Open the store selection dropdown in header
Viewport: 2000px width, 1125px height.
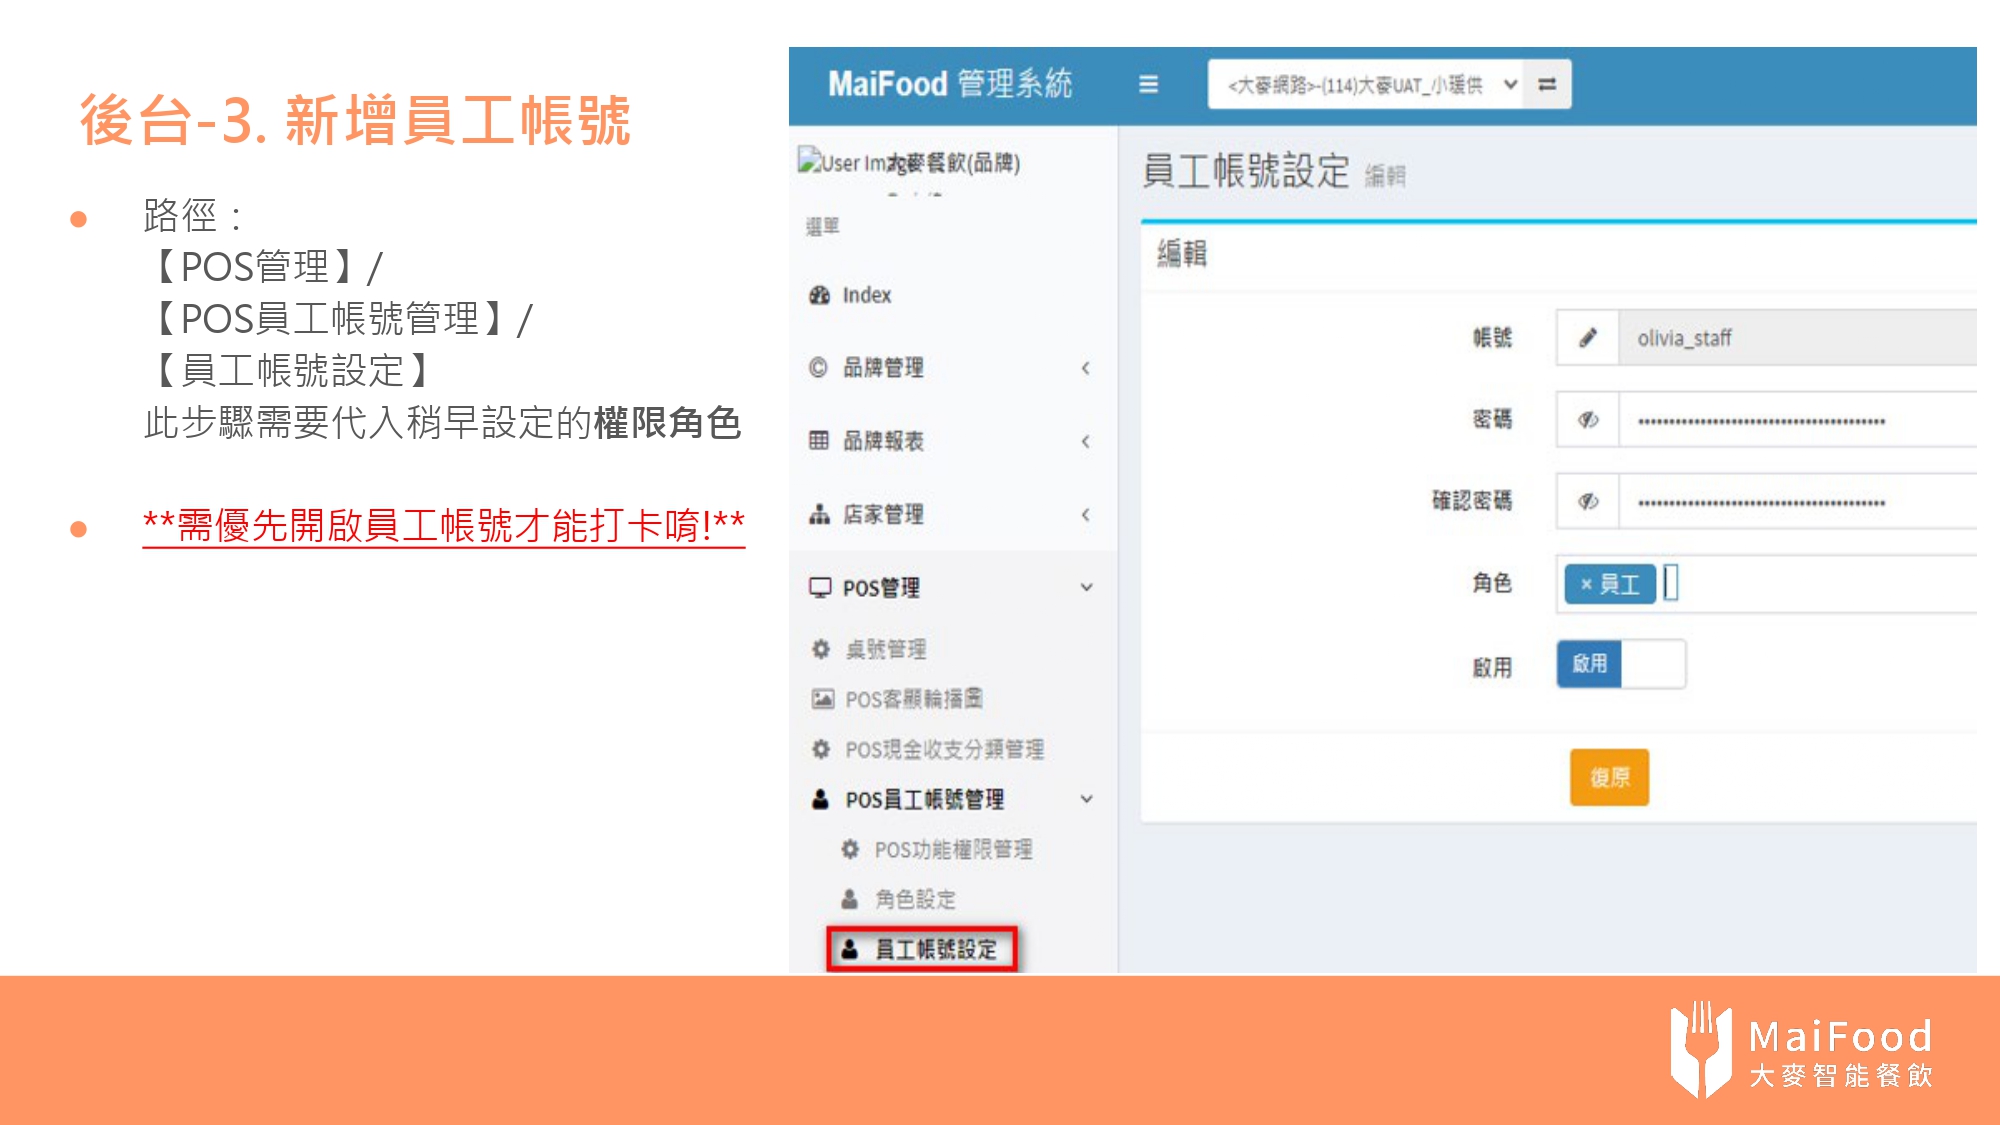[x=1365, y=85]
